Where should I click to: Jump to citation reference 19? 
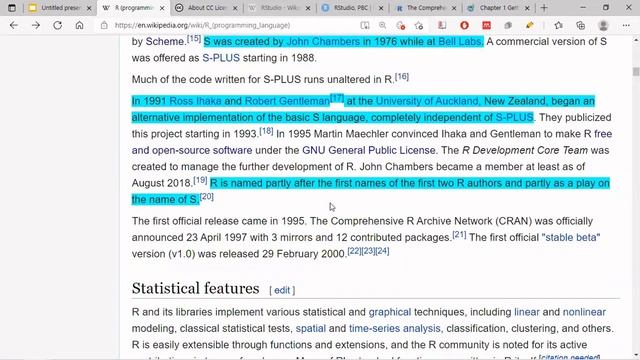[200, 180]
